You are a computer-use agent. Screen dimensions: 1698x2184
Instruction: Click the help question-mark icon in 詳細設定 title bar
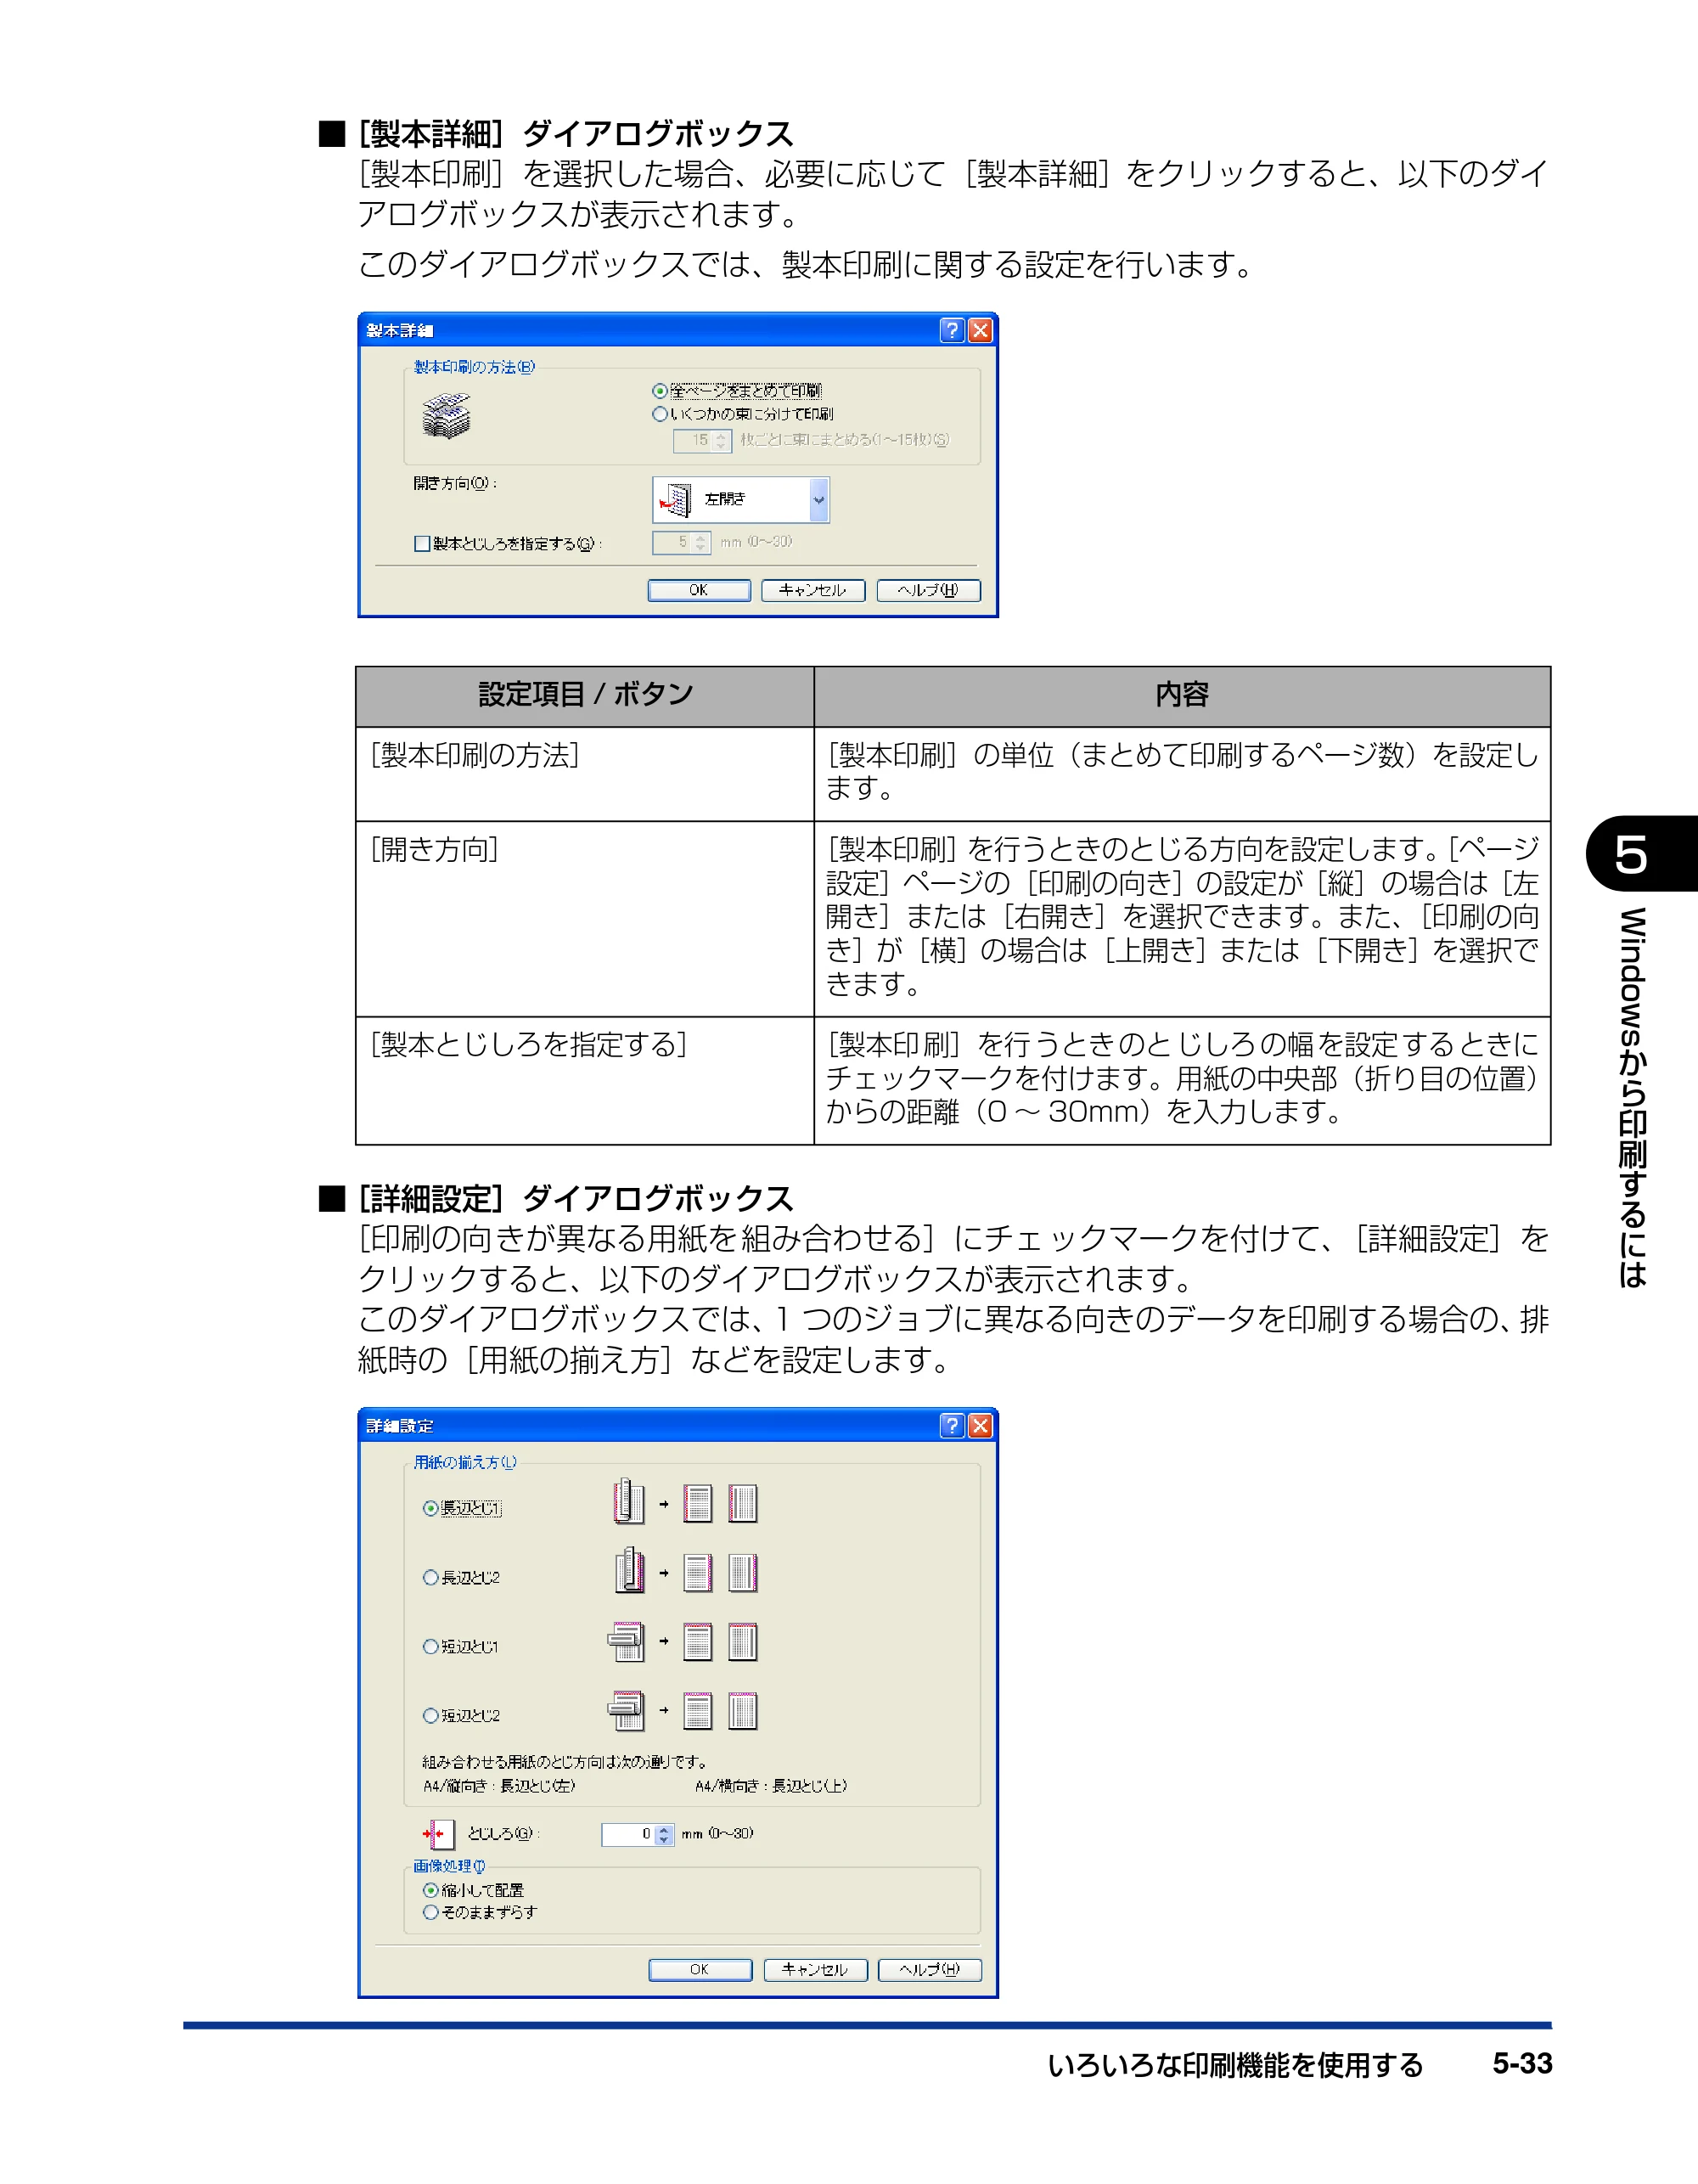click(953, 1425)
